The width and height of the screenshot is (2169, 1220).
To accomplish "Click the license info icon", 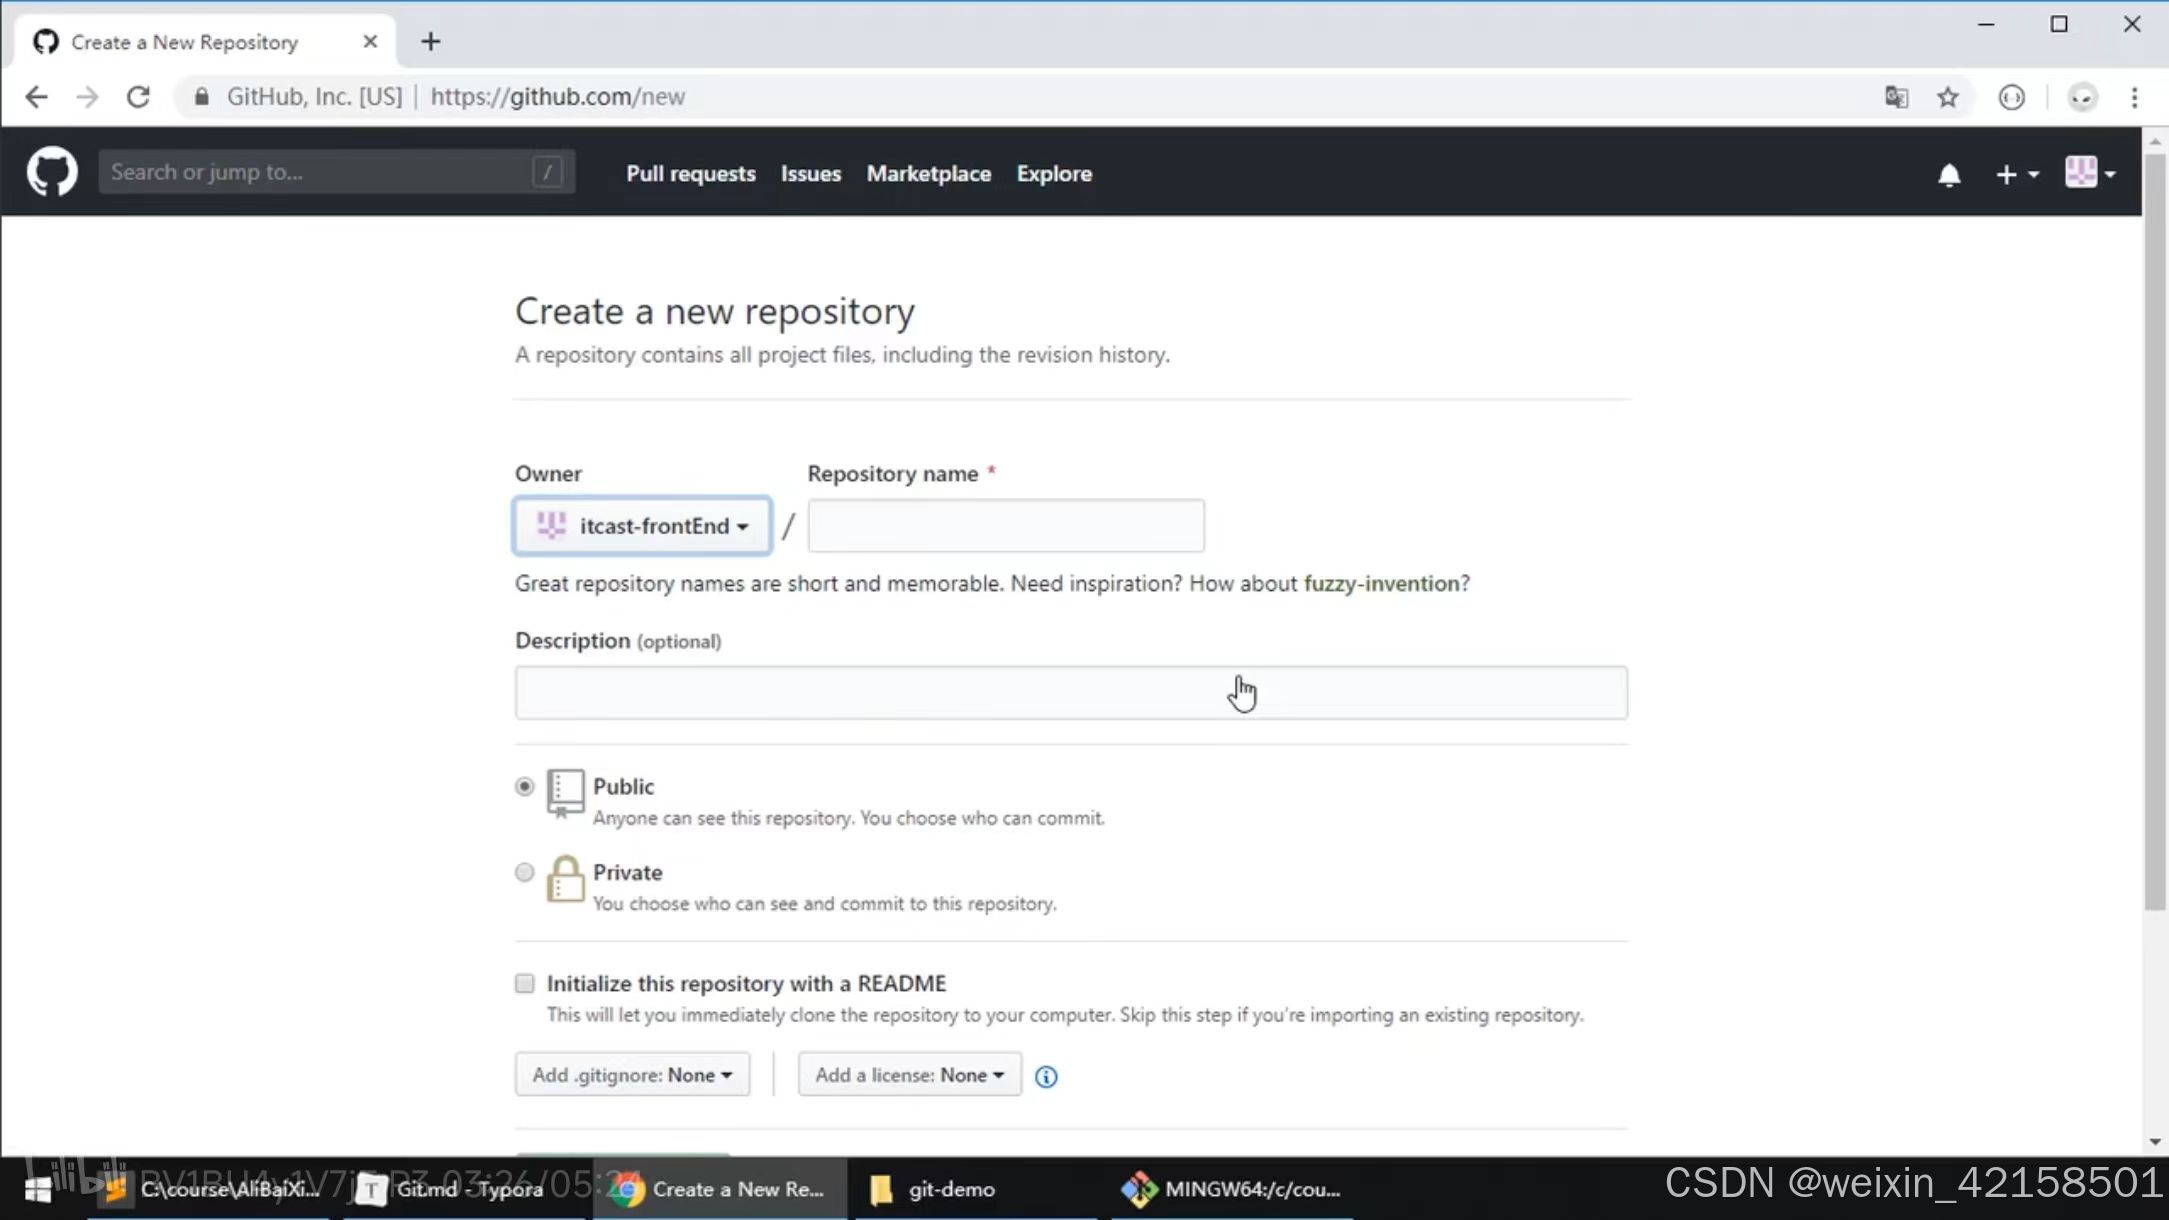I will pos(1046,1076).
